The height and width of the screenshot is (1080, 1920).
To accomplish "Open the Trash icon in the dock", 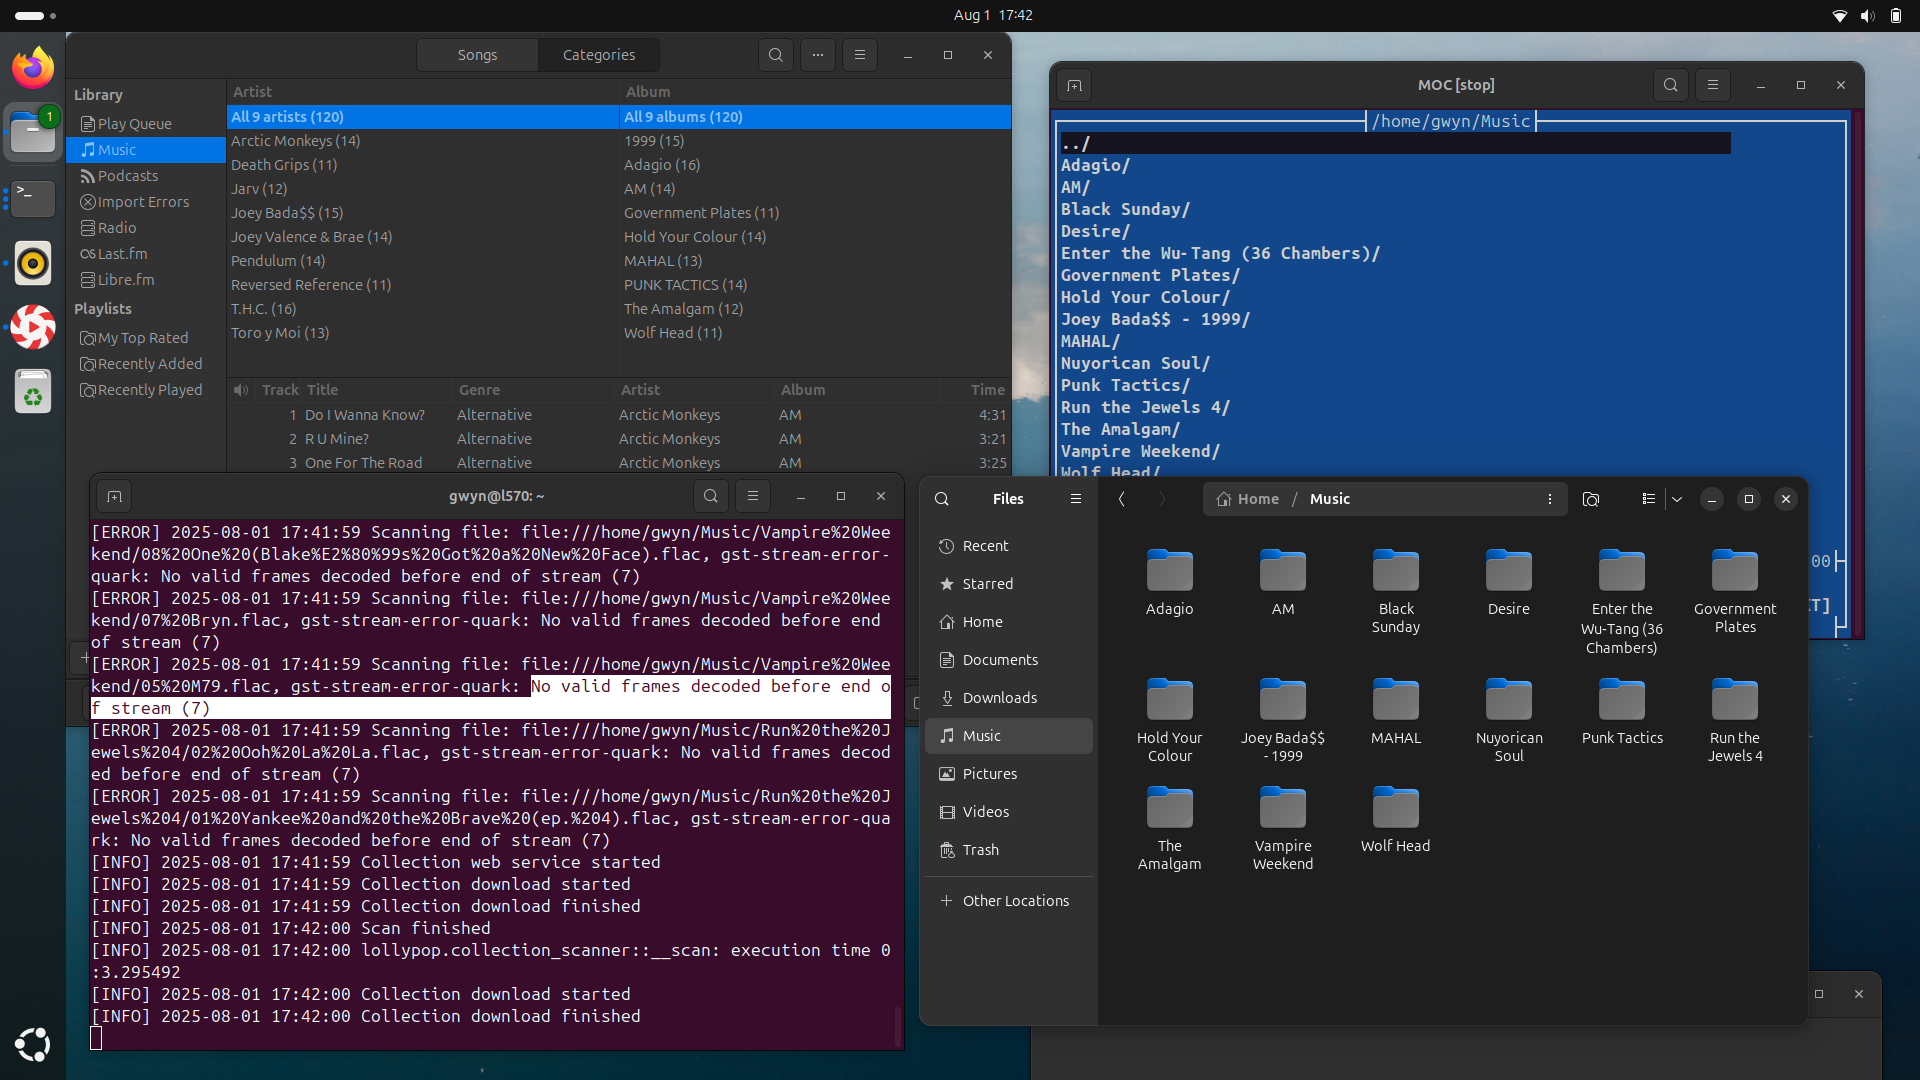I will pyautogui.click(x=33, y=392).
